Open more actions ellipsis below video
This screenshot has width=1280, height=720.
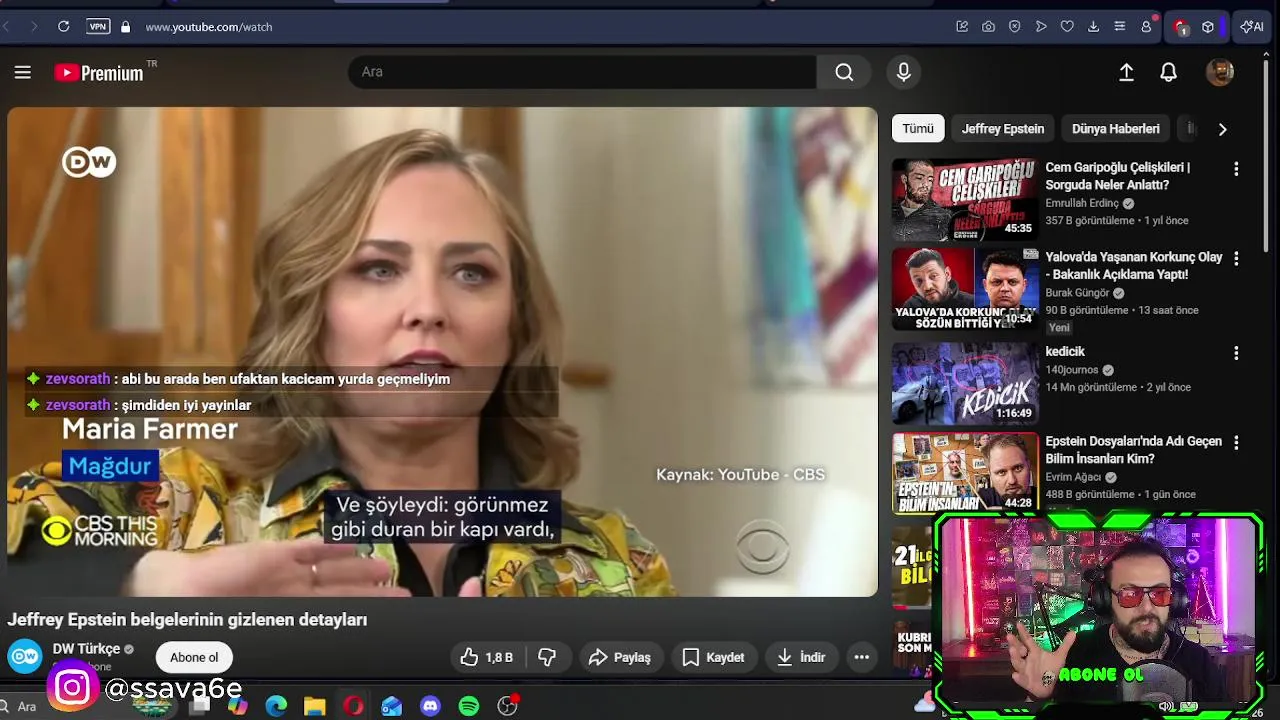coord(861,657)
